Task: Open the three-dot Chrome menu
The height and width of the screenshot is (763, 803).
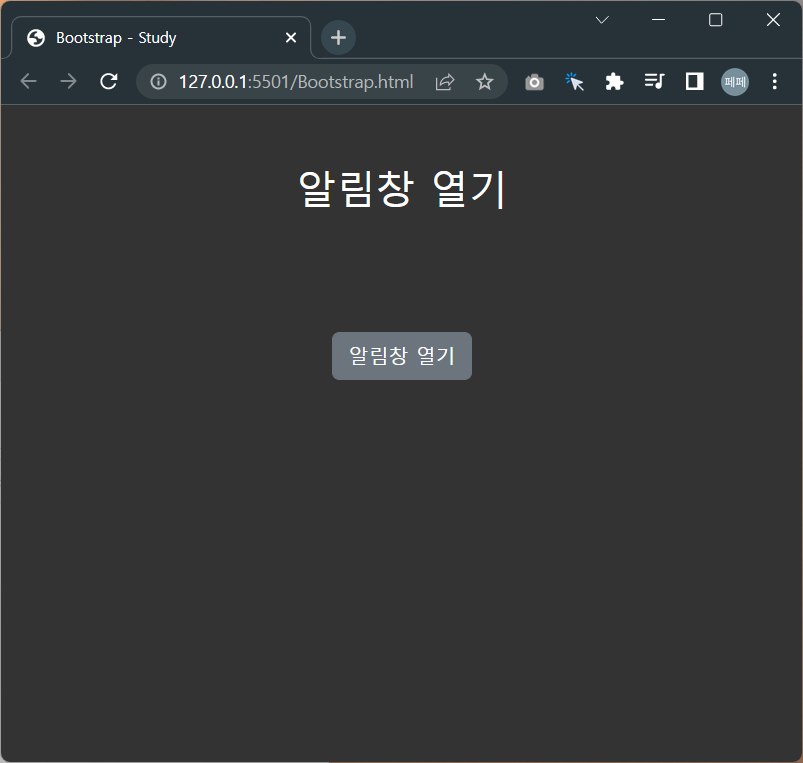Action: 775,81
